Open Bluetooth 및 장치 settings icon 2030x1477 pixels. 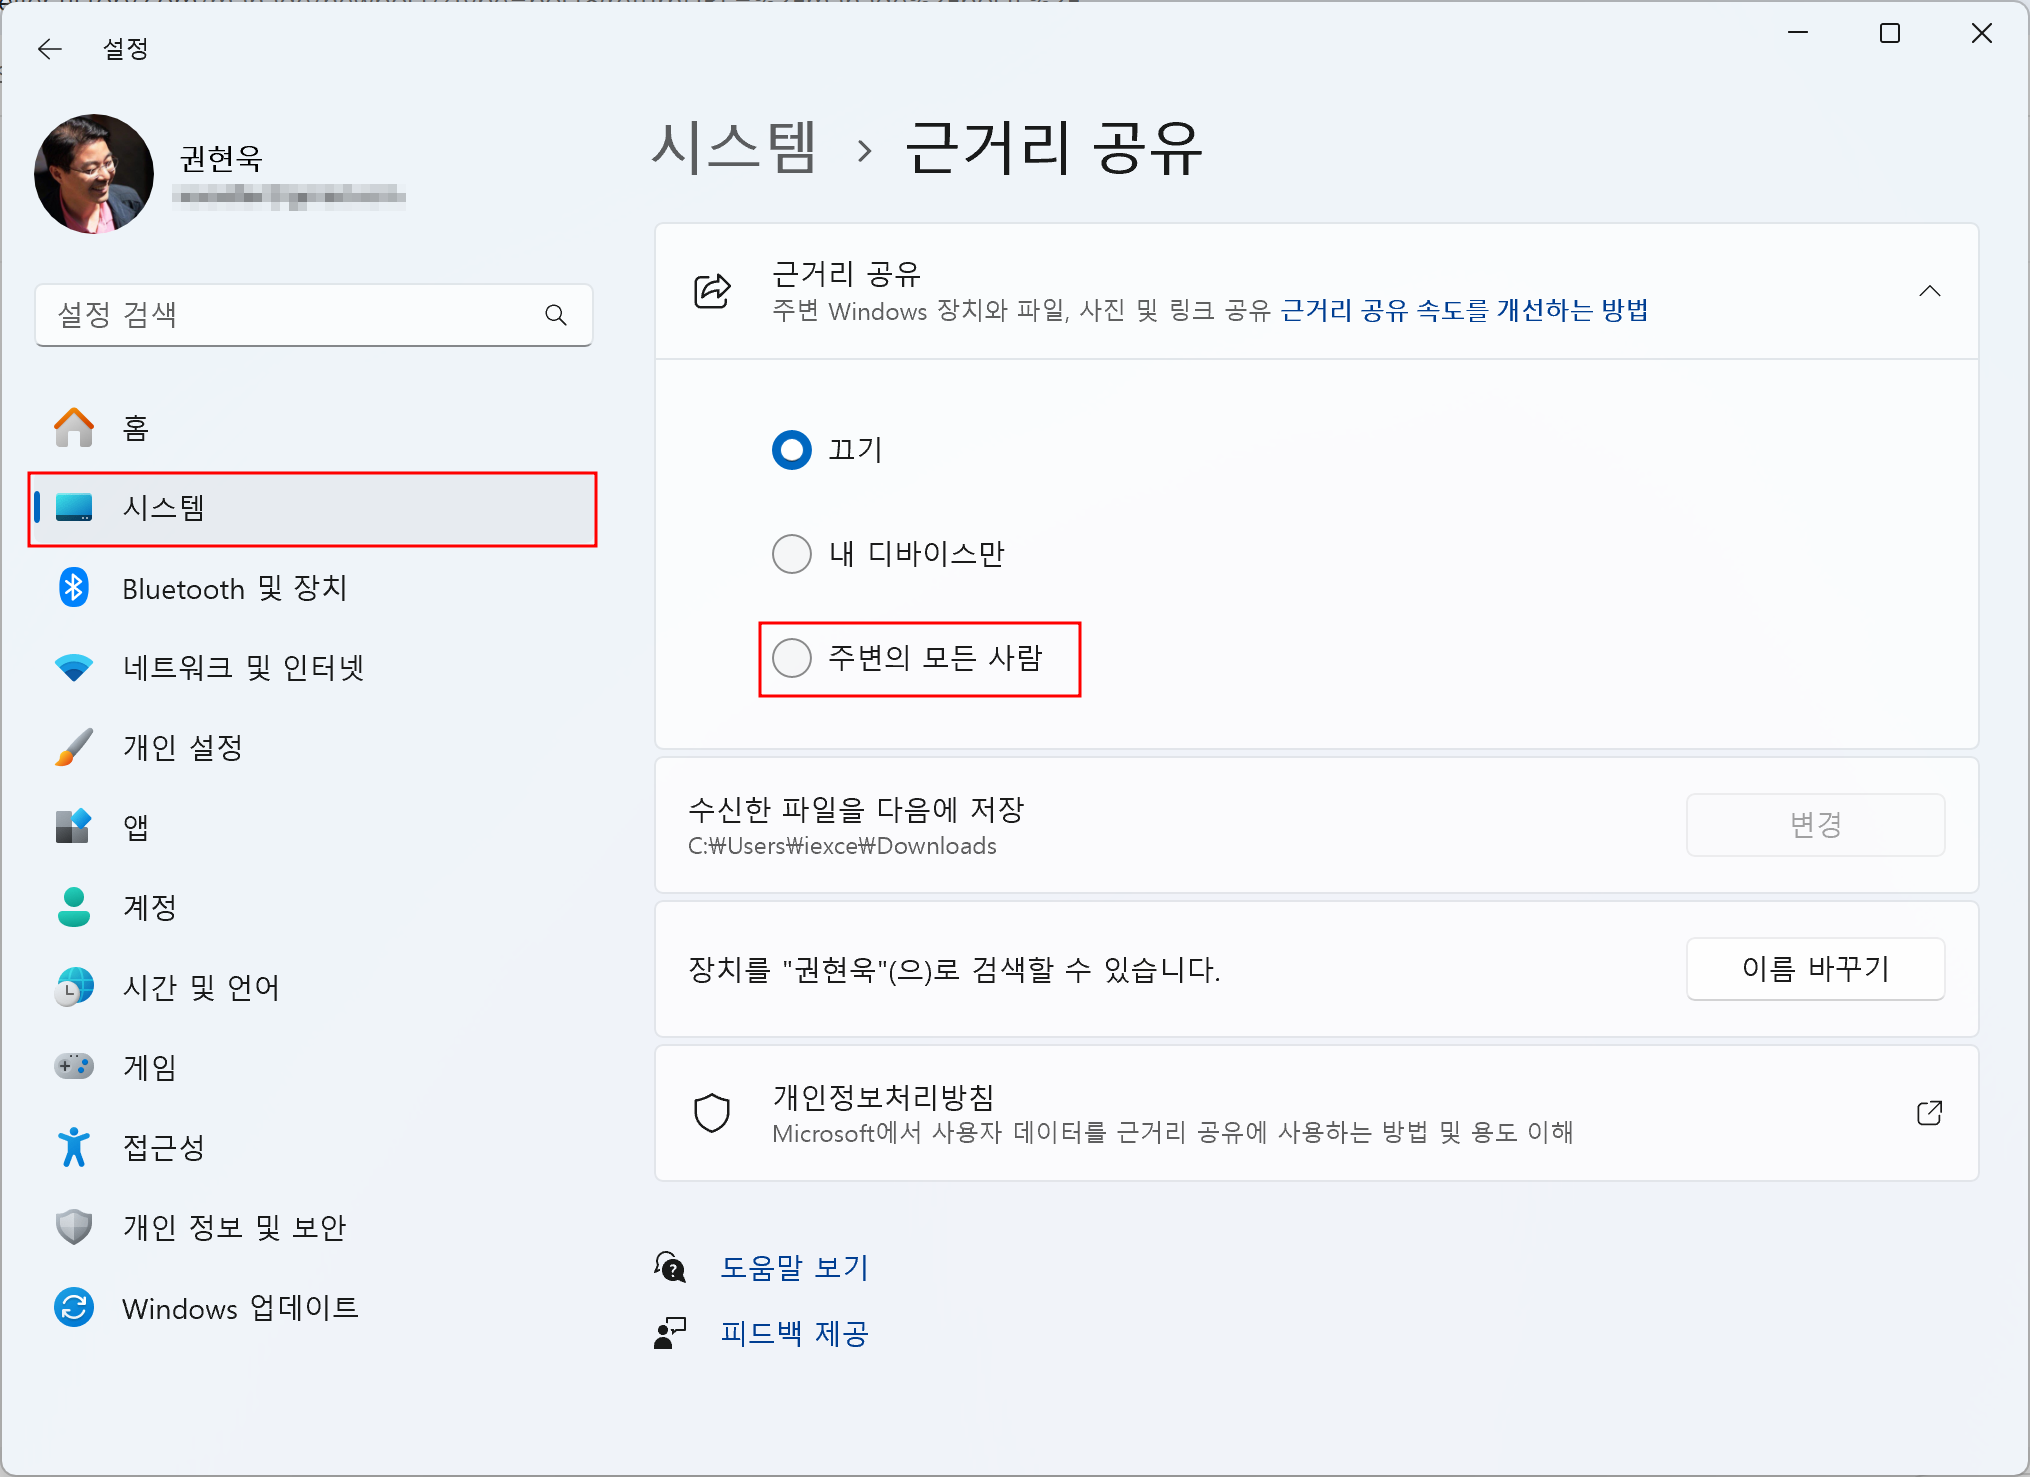coord(74,588)
